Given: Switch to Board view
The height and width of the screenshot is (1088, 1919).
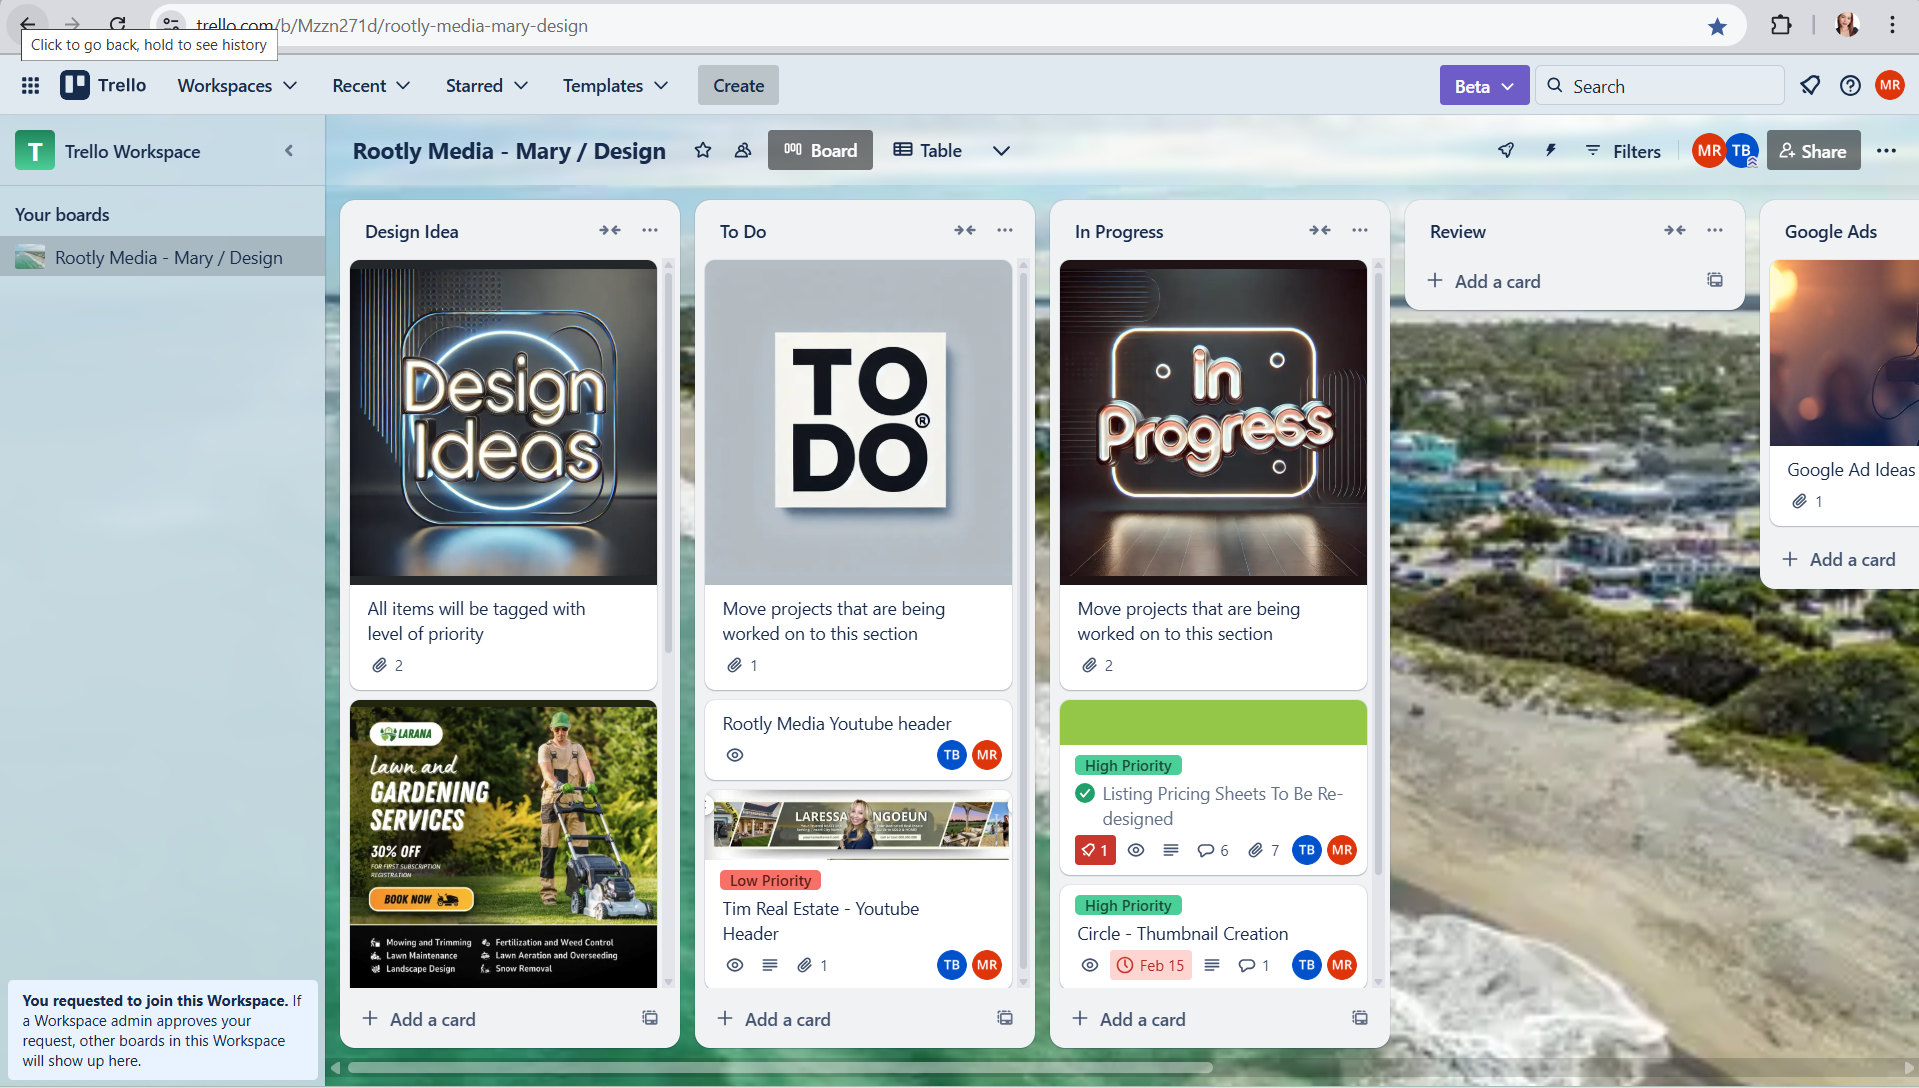Looking at the screenshot, I should (x=820, y=151).
